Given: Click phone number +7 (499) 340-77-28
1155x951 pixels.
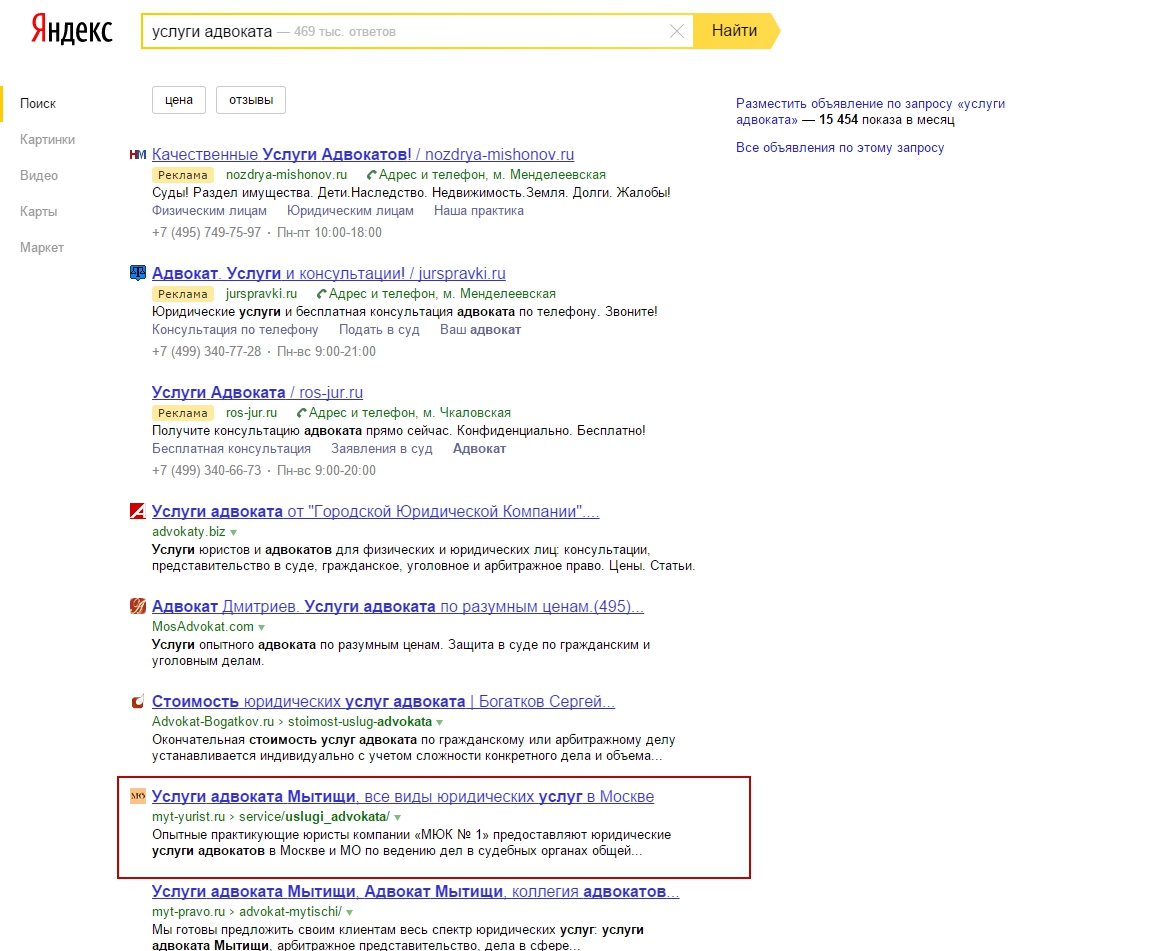Looking at the screenshot, I should tap(206, 352).
